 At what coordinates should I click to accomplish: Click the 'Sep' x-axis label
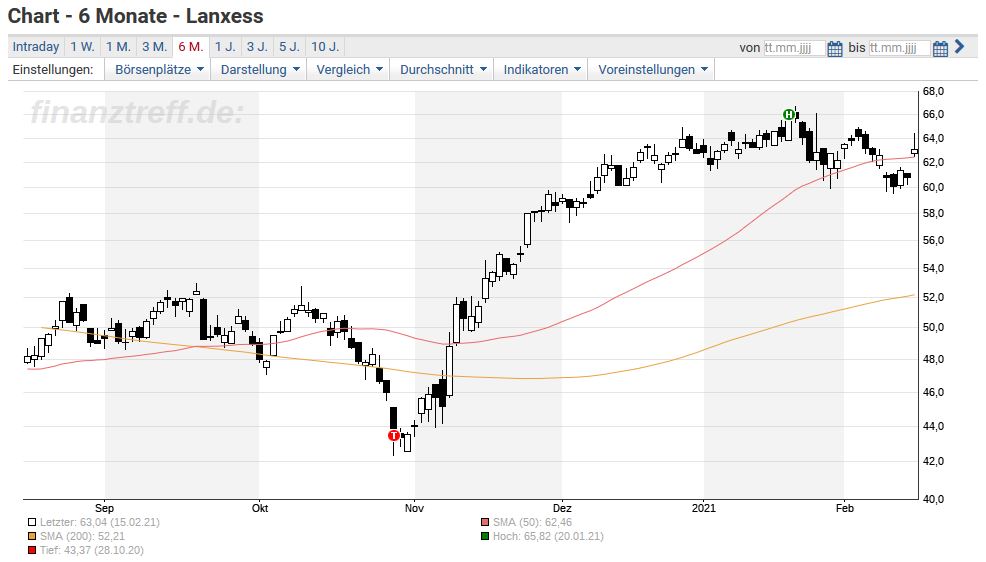click(x=104, y=508)
